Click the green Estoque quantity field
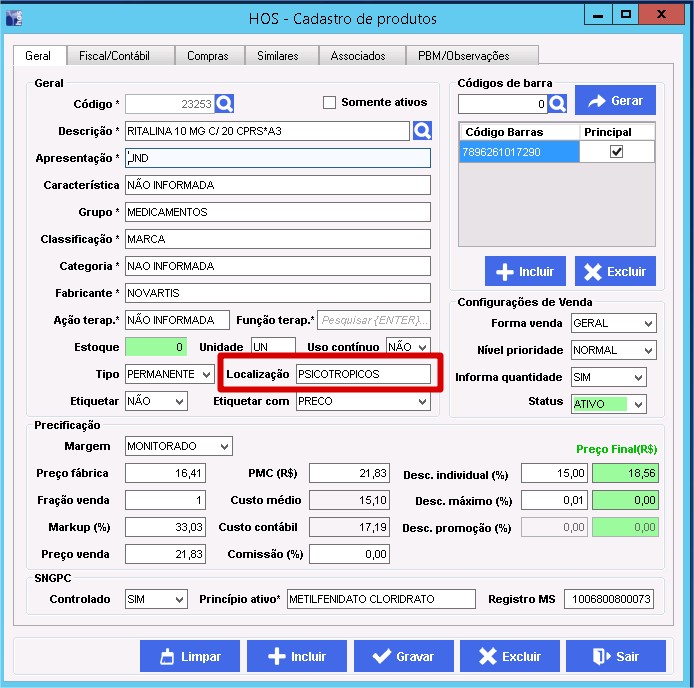The width and height of the screenshot is (694, 688). [x=156, y=347]
